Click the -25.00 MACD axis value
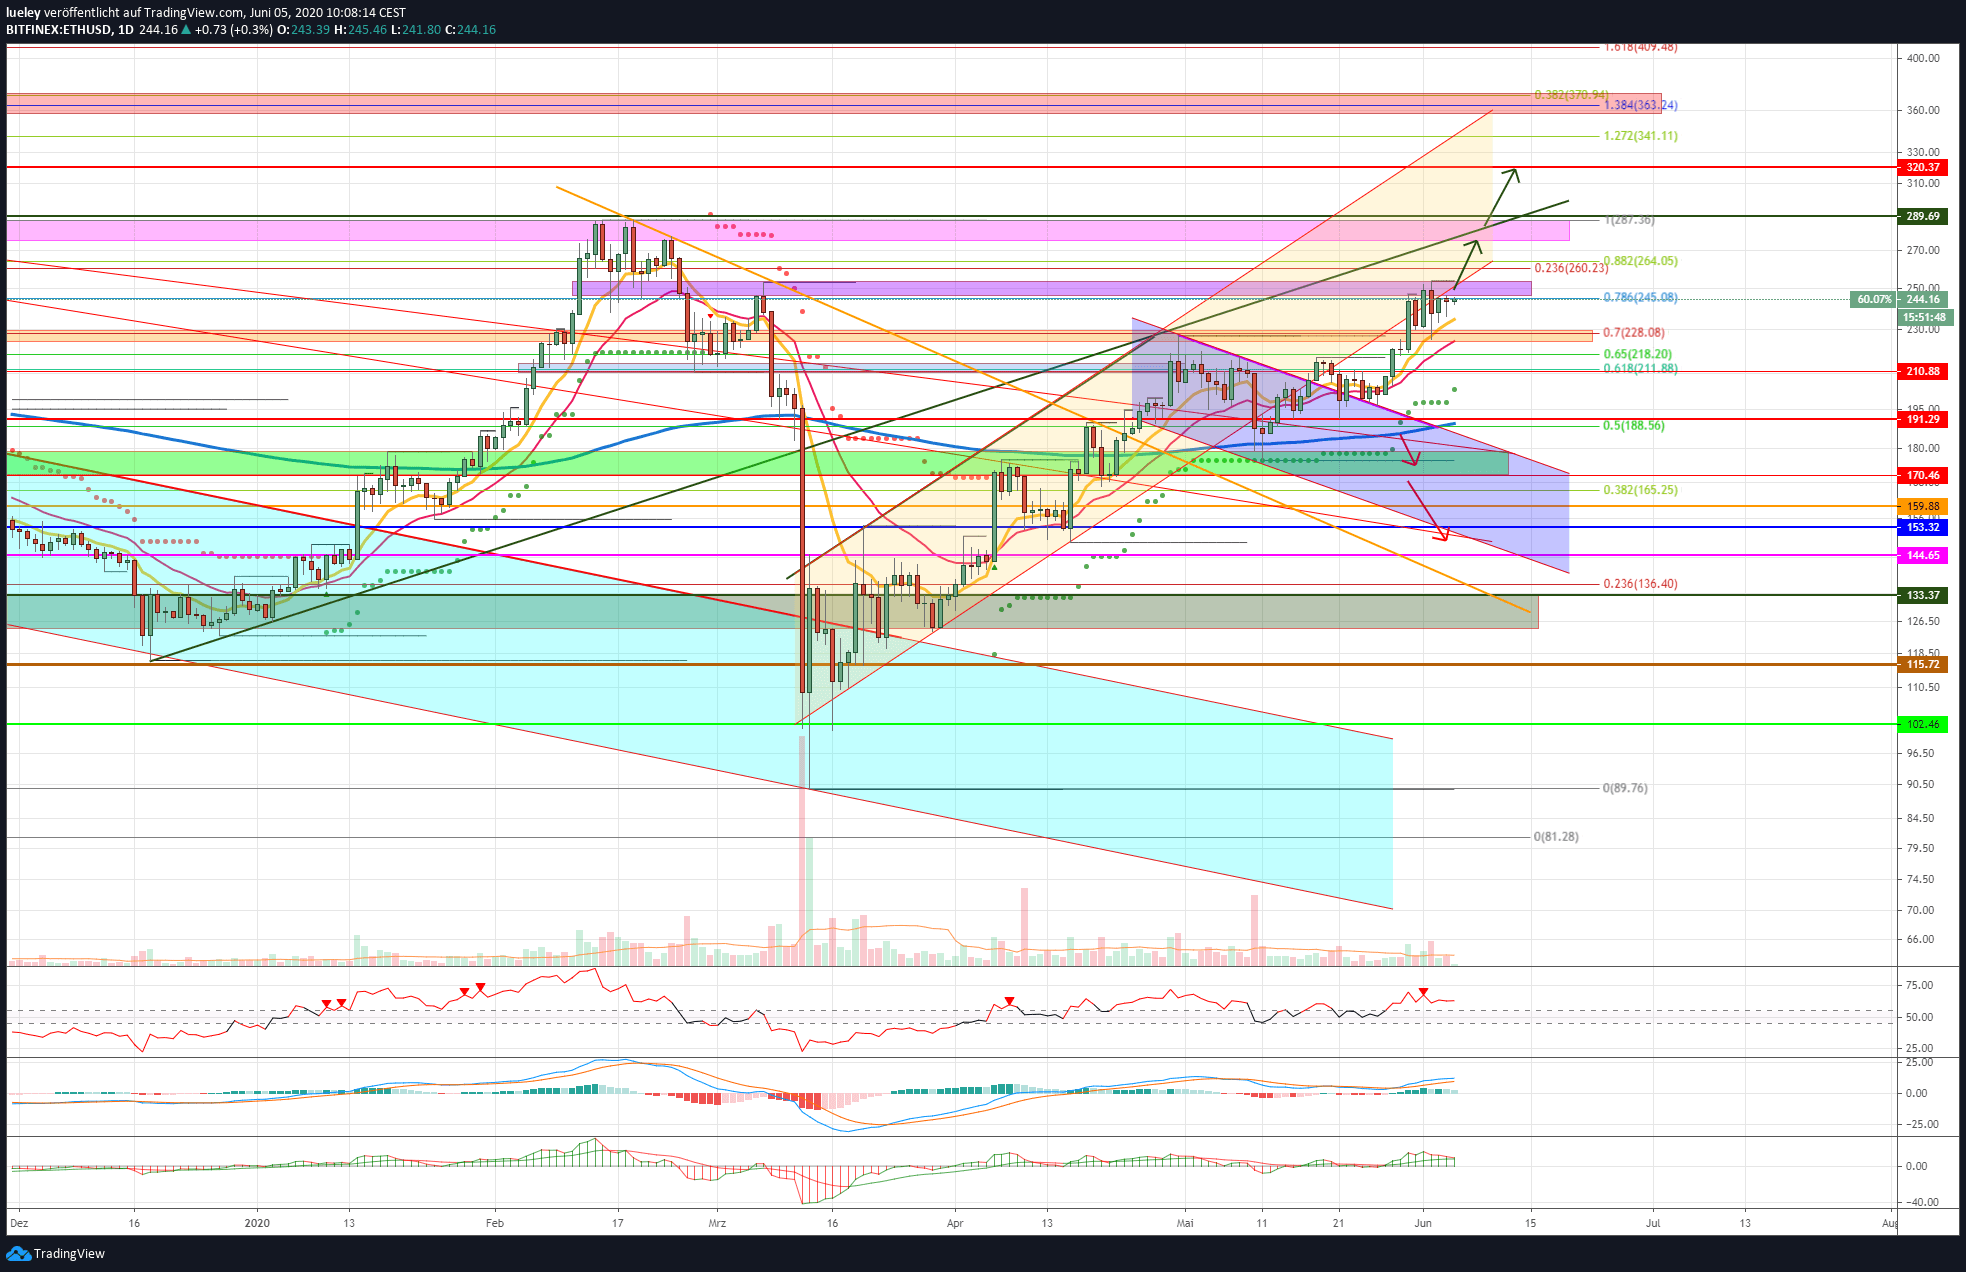This screenshot has height=1272, width=1966. tap(1922, 1125)
